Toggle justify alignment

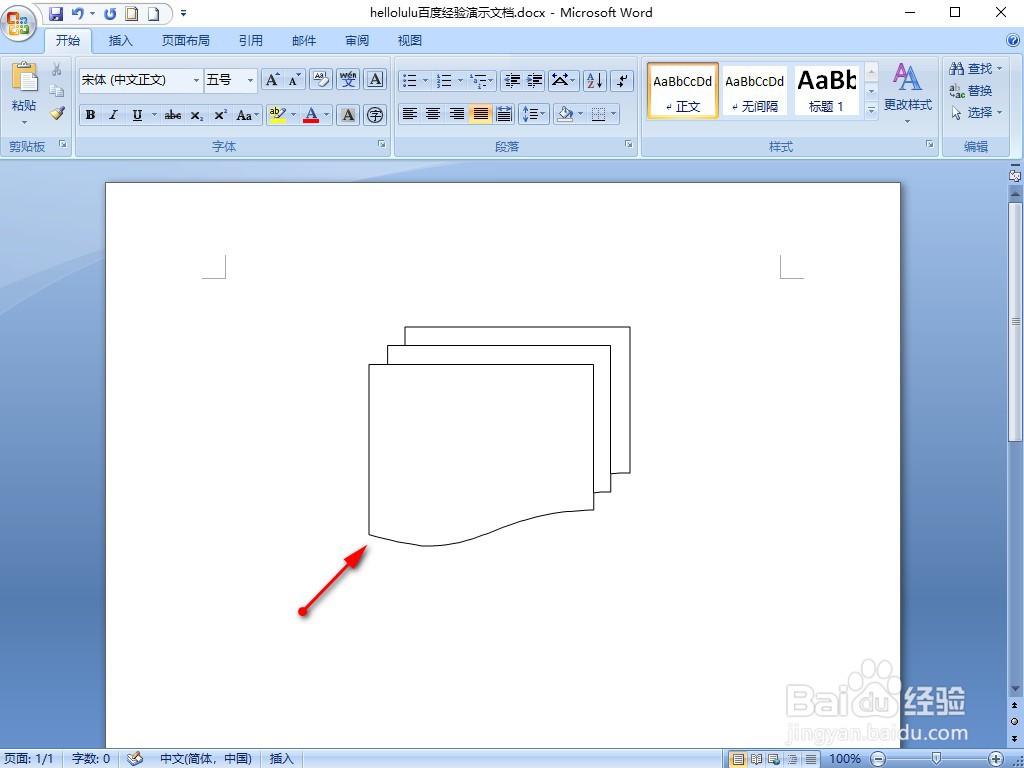[x=480, y=114]
